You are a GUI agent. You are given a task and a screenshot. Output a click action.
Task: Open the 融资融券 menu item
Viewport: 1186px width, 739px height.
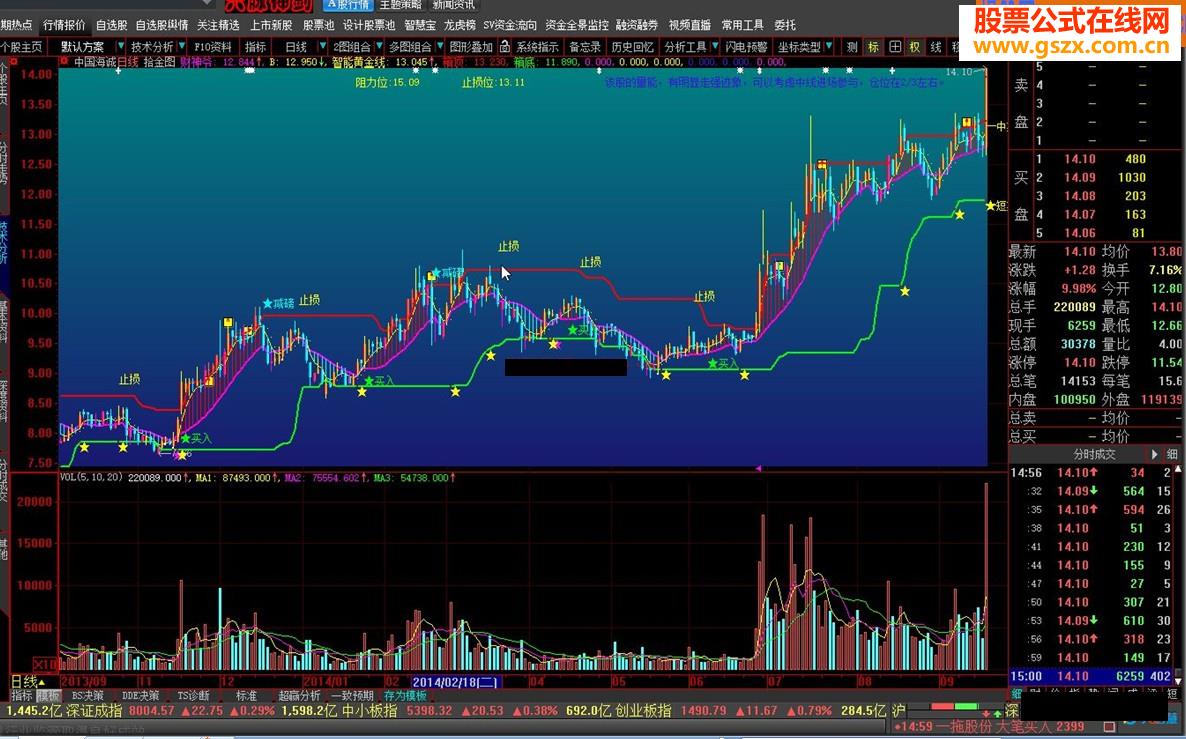point(637,25)
